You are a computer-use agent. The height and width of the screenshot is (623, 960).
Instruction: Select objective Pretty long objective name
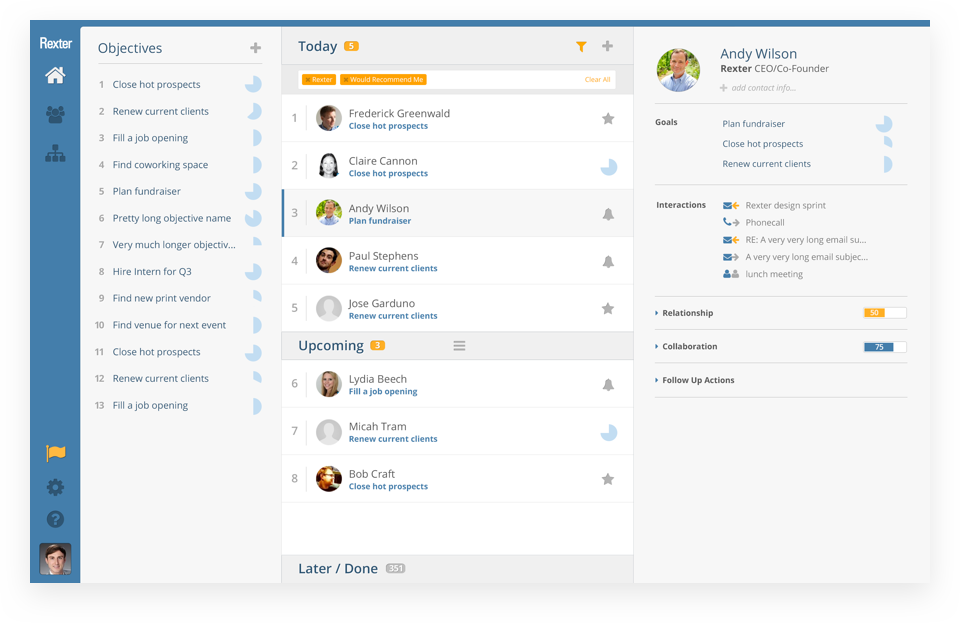[171, 218]
